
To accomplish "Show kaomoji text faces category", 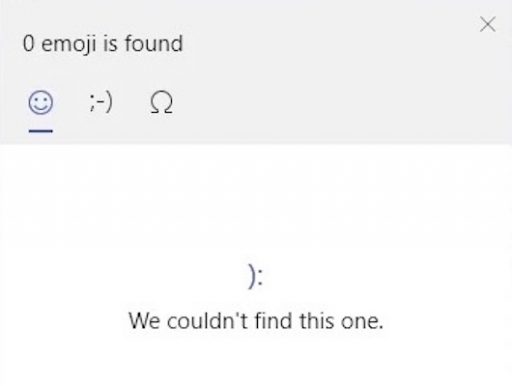I will 101,102.
